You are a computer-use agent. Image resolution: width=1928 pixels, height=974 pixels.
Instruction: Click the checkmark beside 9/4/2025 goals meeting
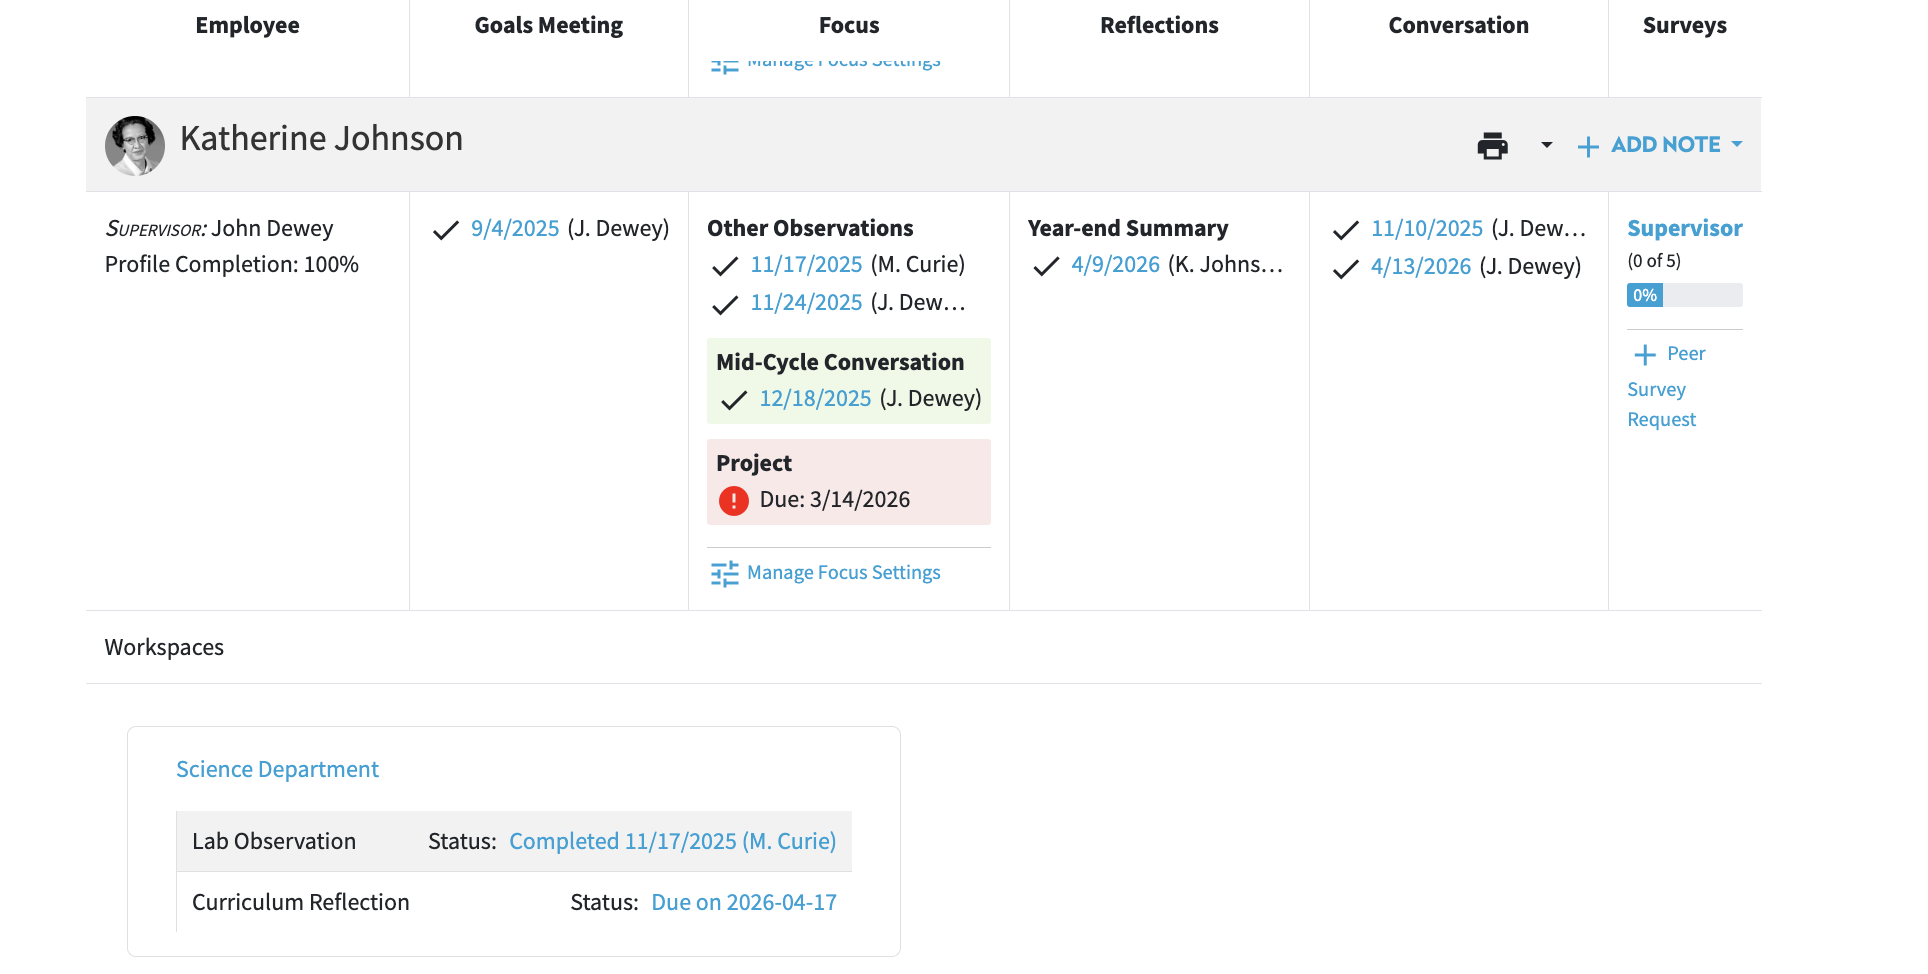[x=446, y=230]
